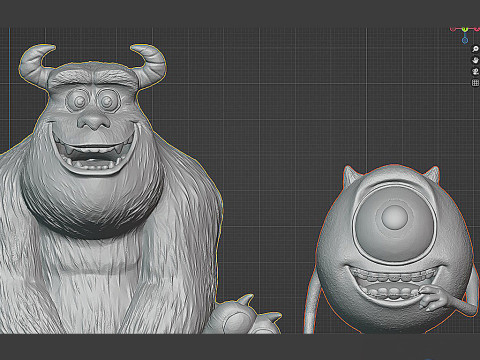Select the one-eyed round monster model

(x=392, y=250)
